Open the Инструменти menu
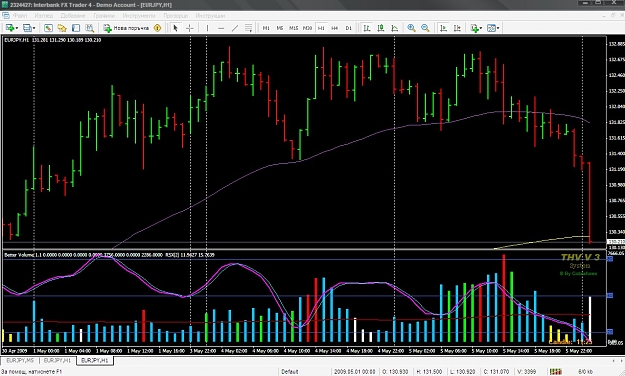The image size is (625, 376). coord(139,16)
